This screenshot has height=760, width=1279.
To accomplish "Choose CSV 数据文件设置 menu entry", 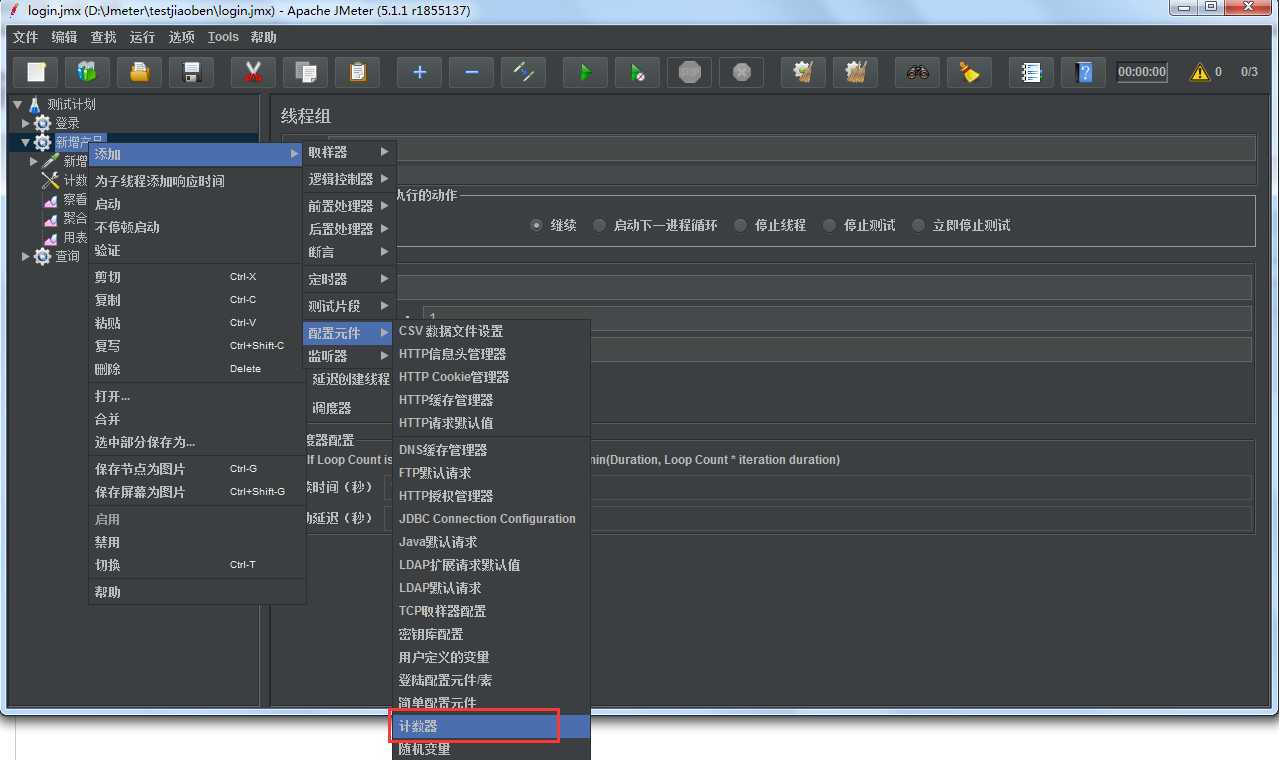I will (x=490, y=331).
